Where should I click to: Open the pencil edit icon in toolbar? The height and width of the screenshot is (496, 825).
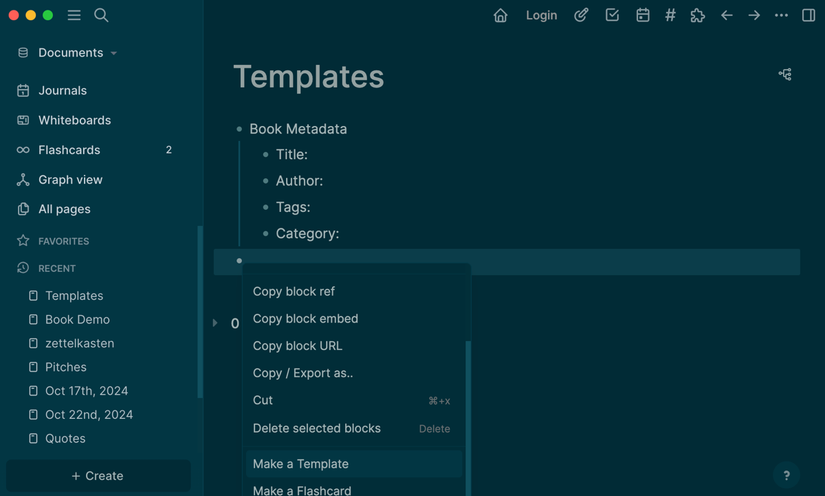[x=581, y=15]
